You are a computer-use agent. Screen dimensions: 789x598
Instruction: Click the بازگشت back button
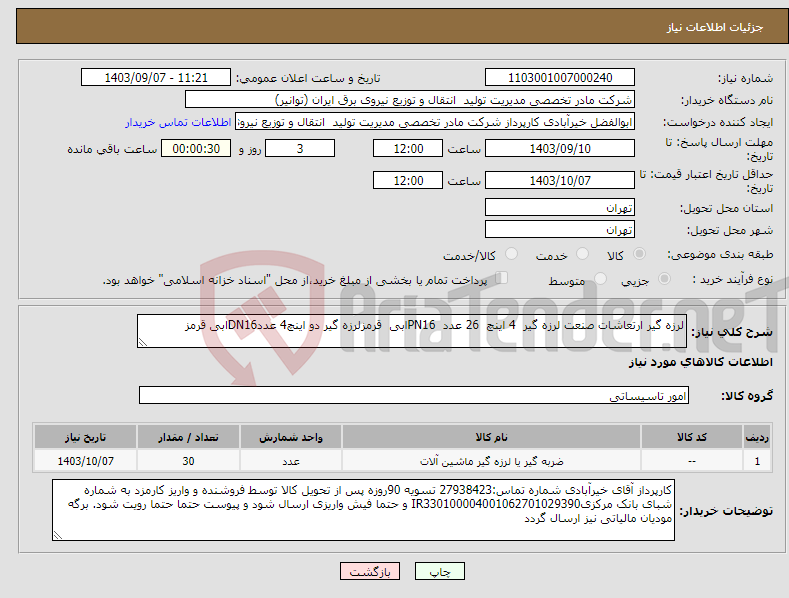tap(370, 571)
